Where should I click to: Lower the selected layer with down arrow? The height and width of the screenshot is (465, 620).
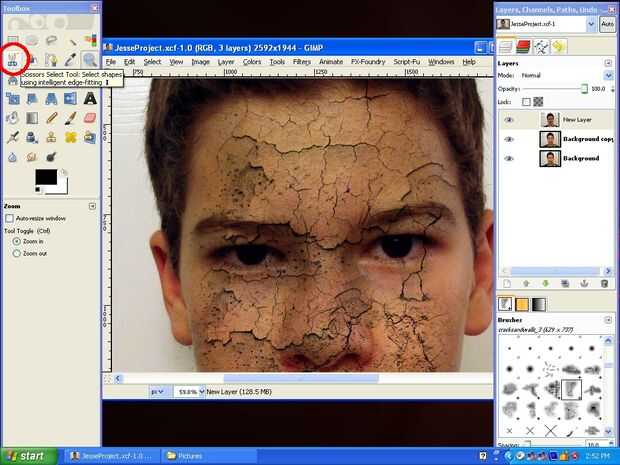(546, 284)
